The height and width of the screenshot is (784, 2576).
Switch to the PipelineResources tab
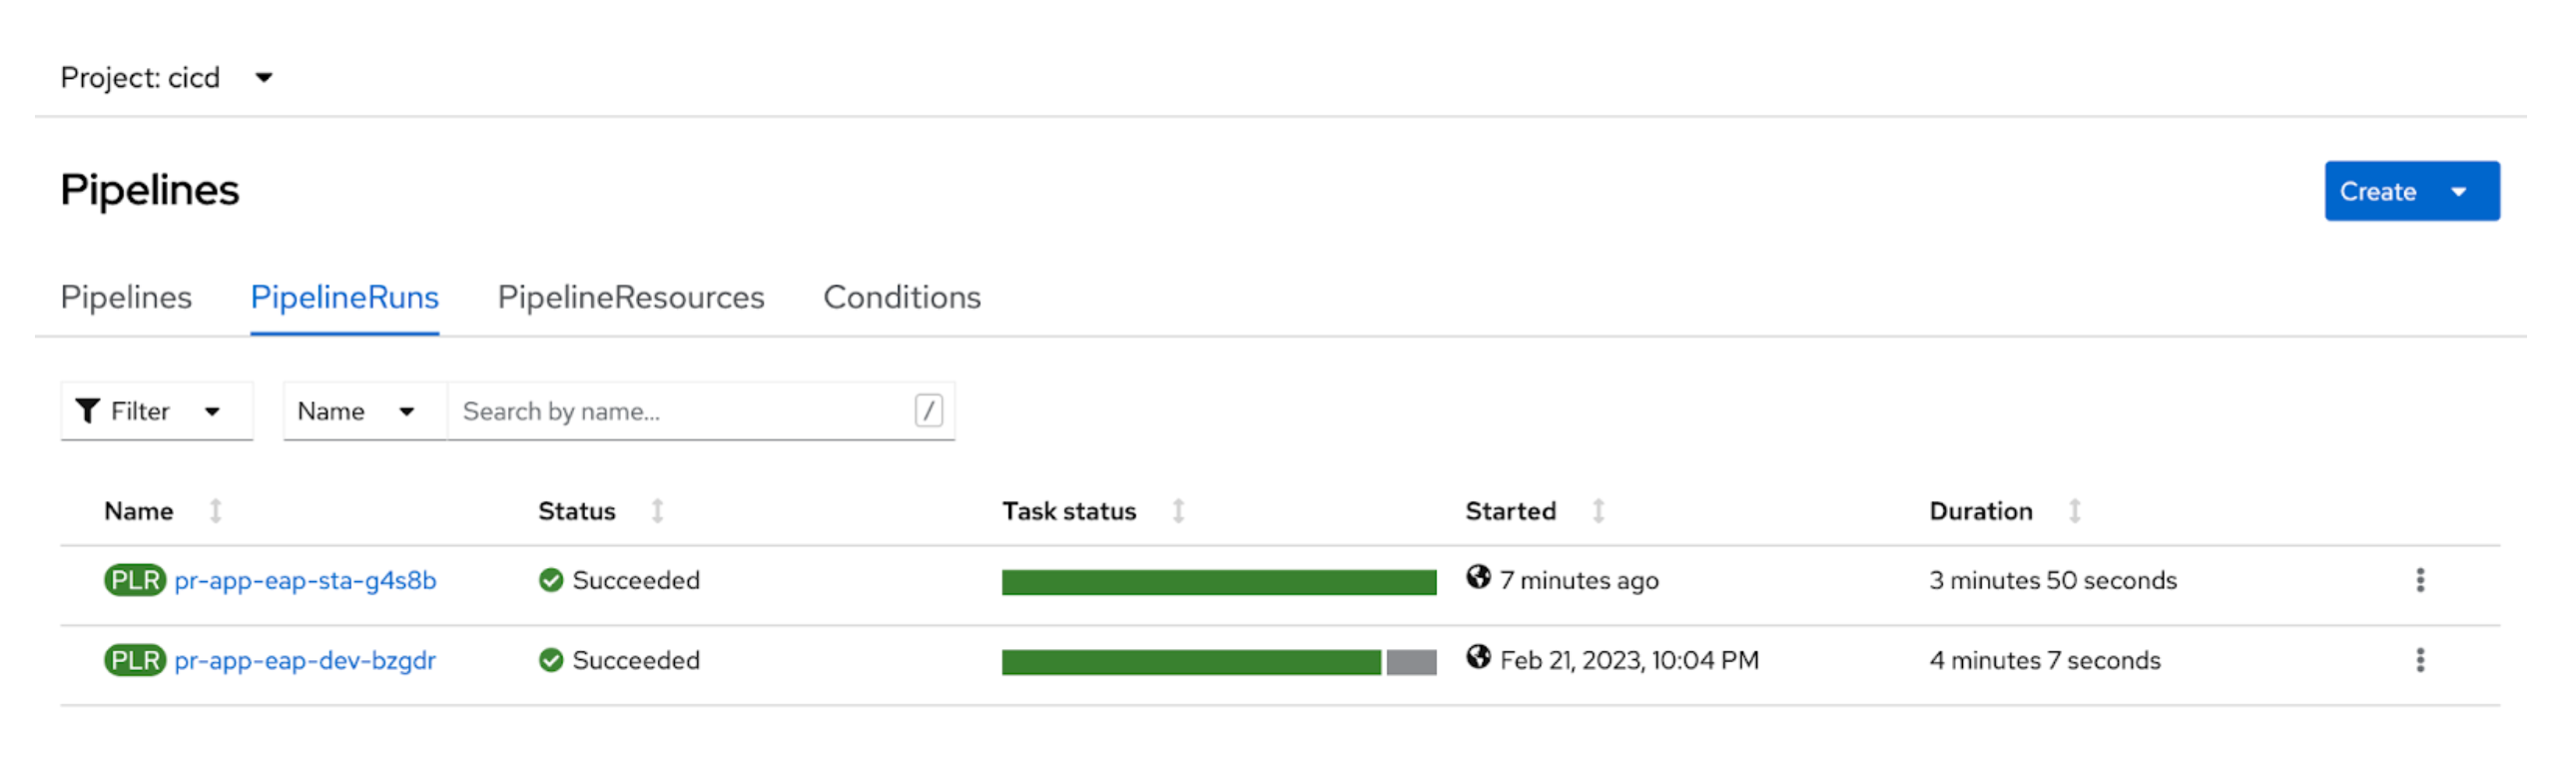630,297
